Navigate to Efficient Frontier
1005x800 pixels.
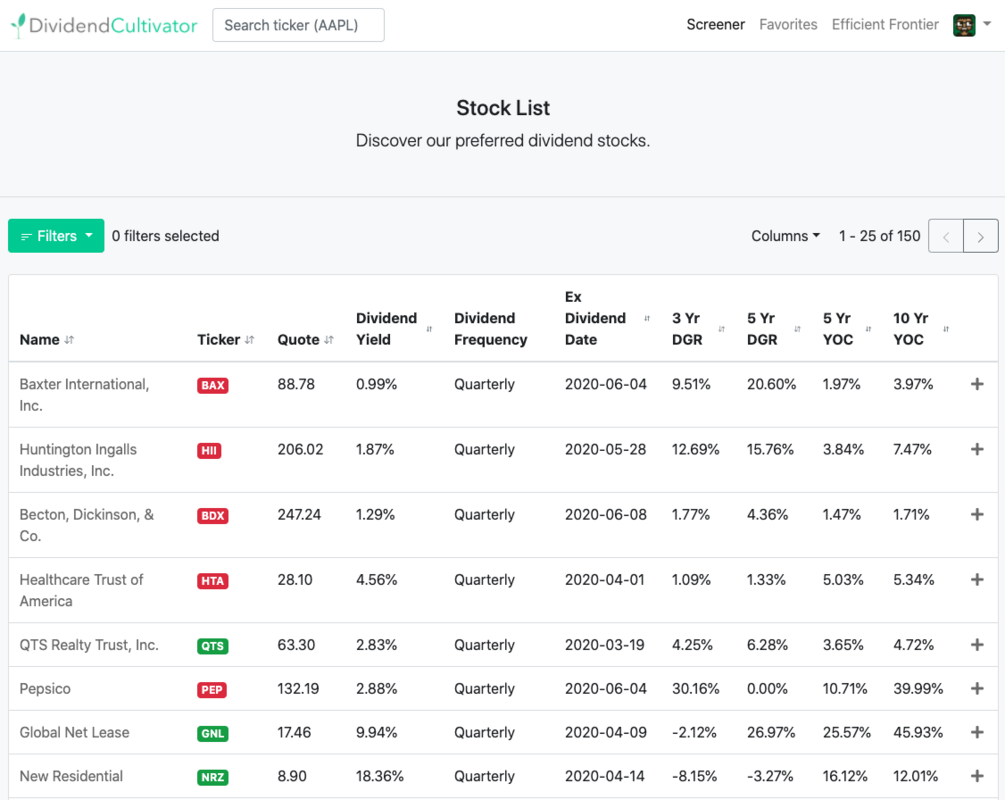point(885,25)
